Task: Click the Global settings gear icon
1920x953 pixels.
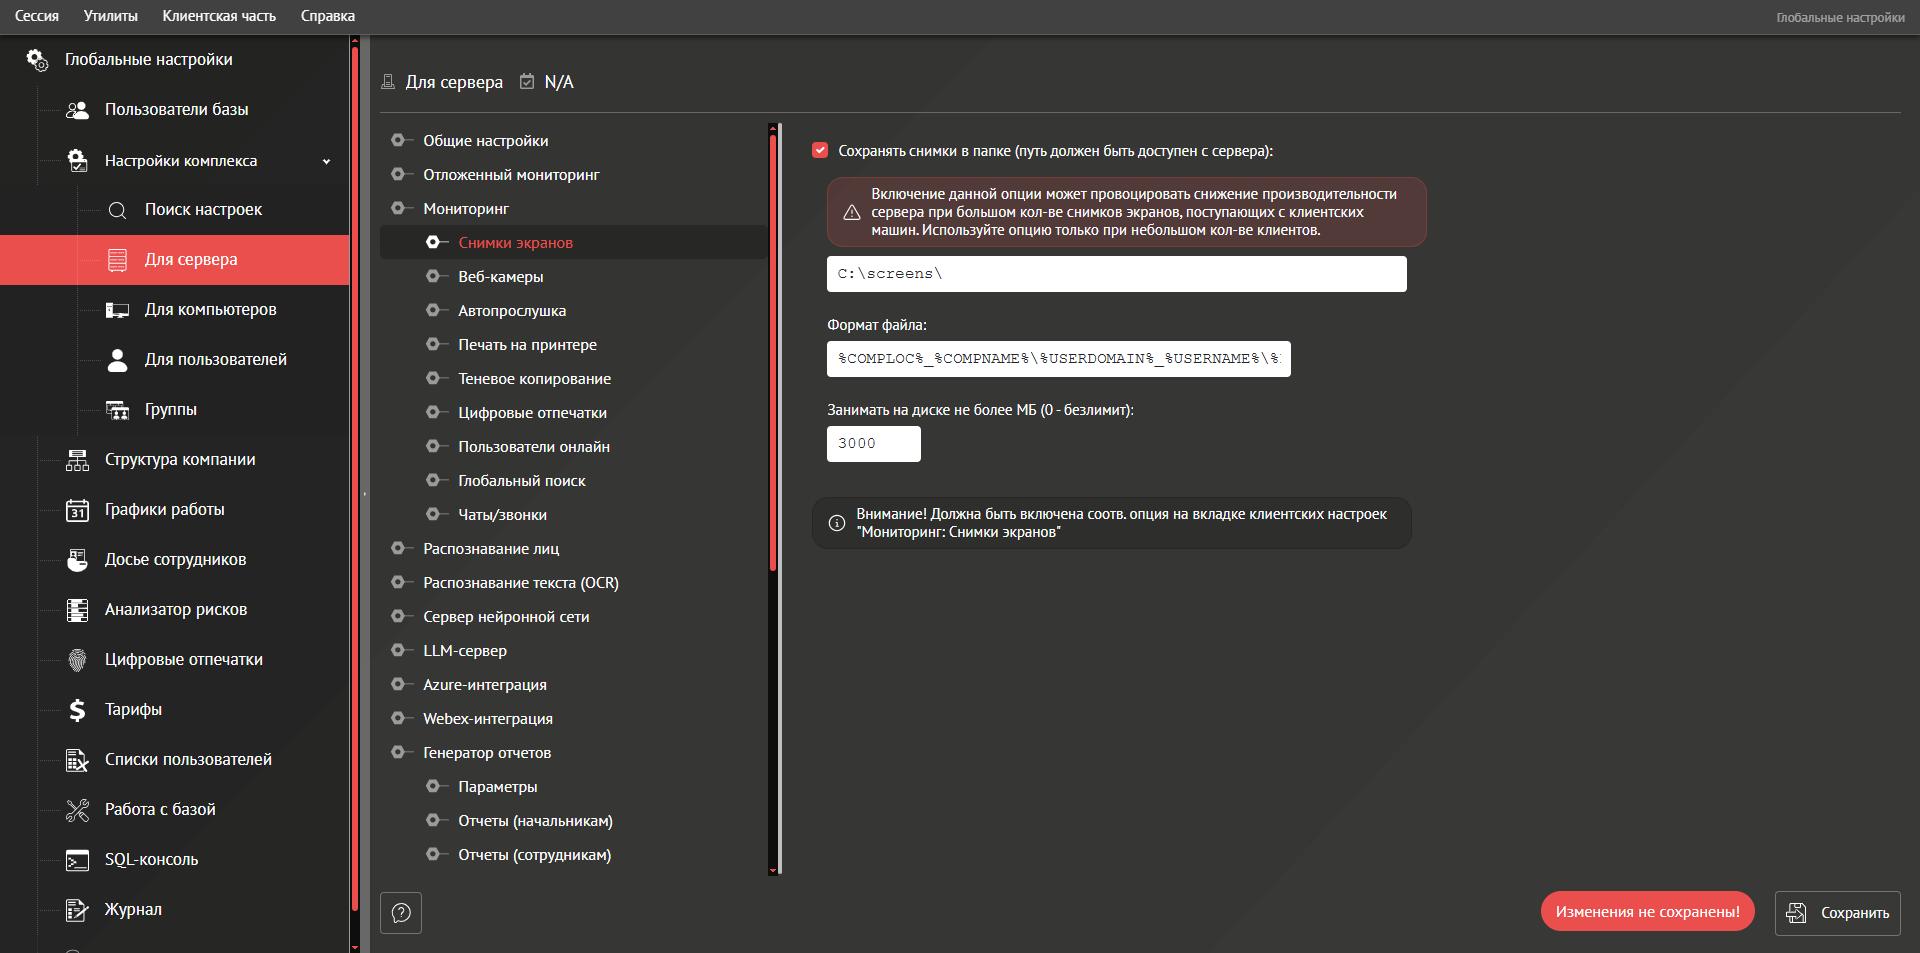Action: point(37,60)
